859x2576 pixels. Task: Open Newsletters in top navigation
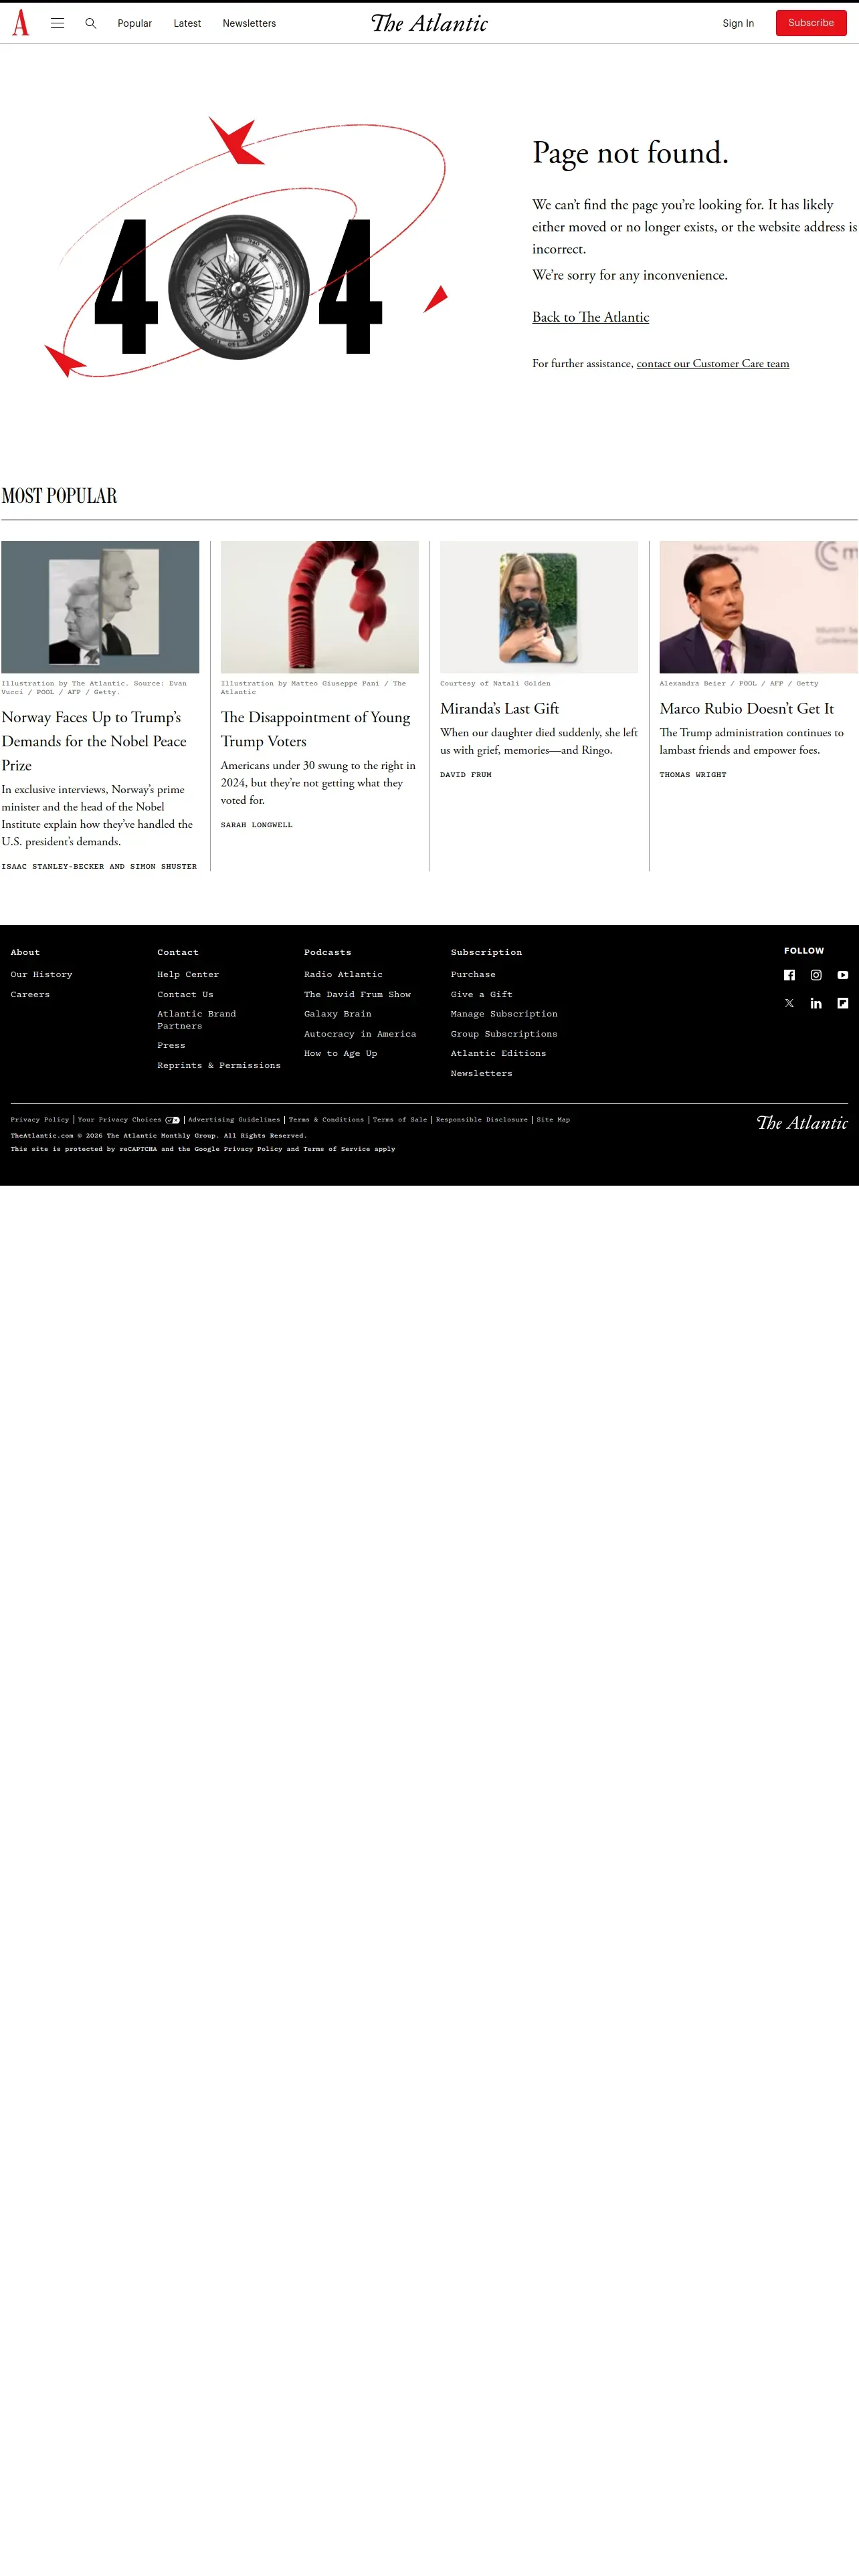pos(249,23)
